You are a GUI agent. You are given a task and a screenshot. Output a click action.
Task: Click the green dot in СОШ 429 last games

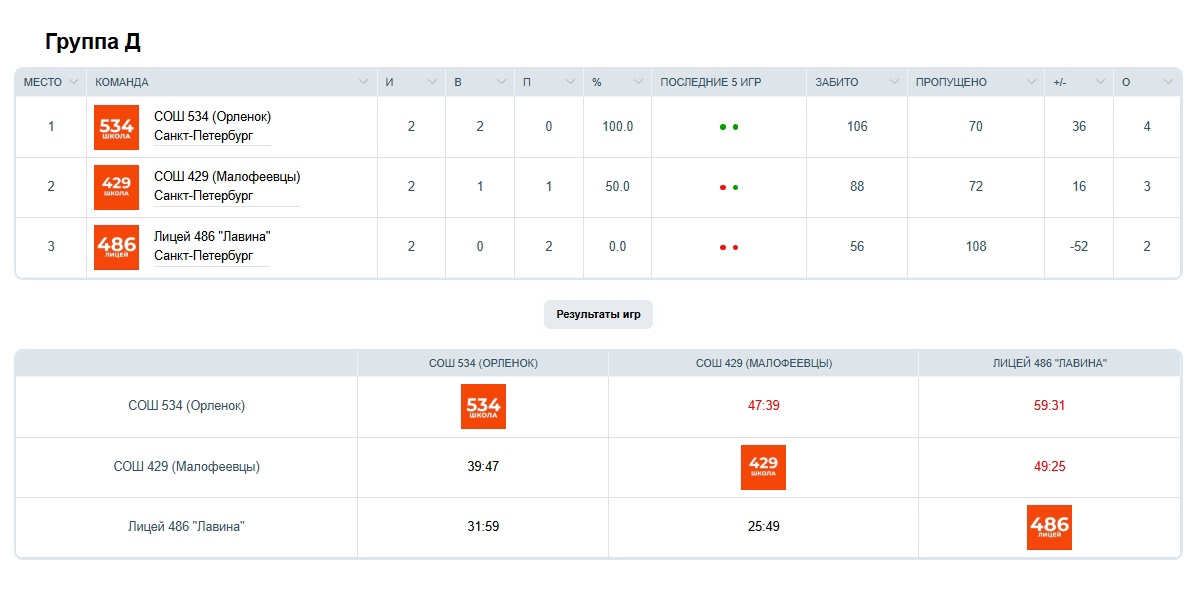[735, 187]
